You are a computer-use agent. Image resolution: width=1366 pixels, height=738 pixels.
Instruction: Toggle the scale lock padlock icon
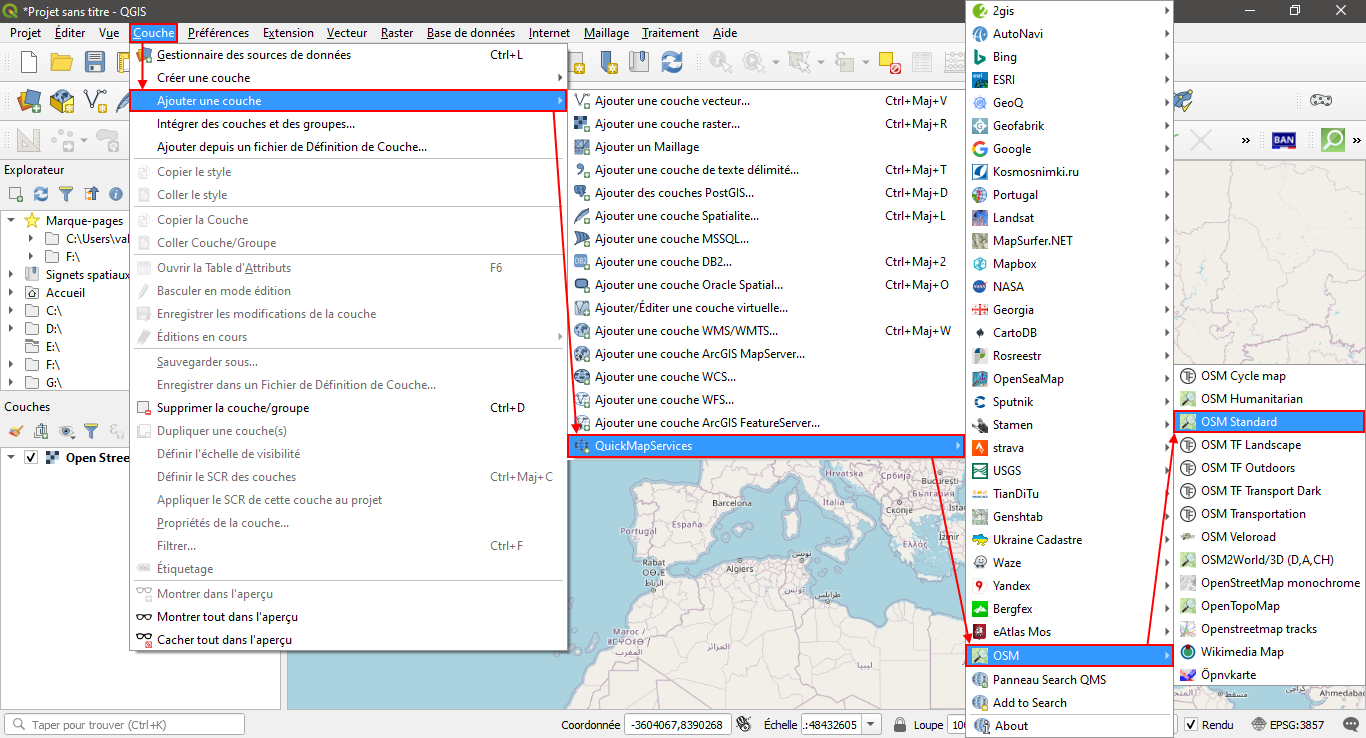click(x=900, y=724)
